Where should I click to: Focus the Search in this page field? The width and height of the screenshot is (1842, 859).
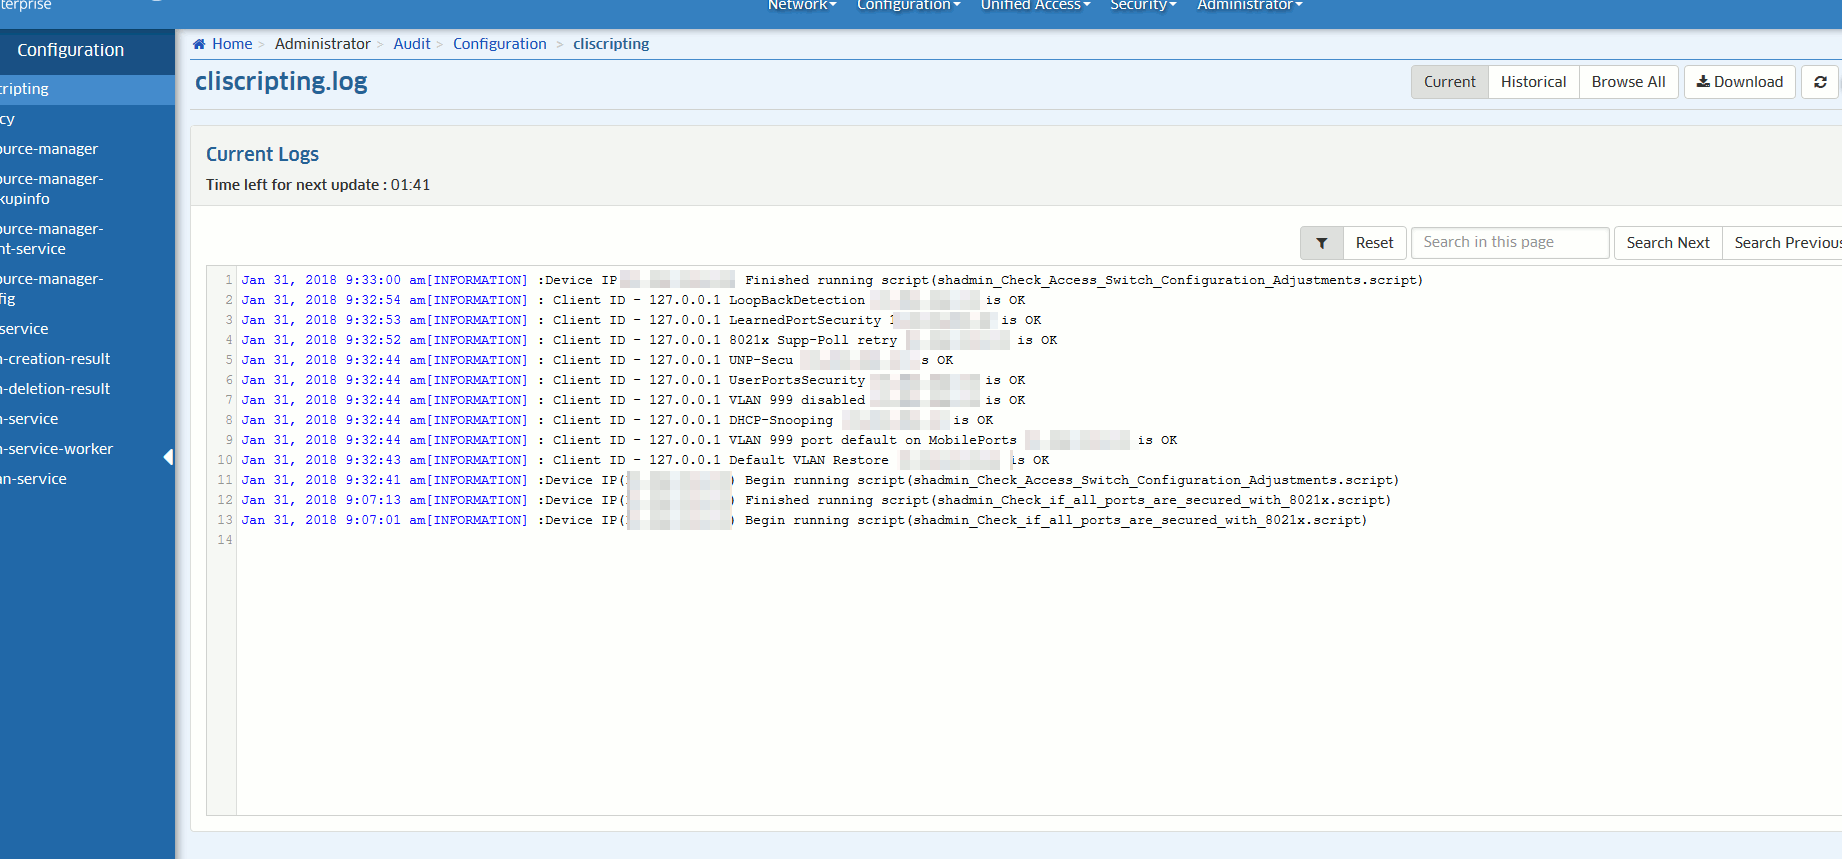1509,243
